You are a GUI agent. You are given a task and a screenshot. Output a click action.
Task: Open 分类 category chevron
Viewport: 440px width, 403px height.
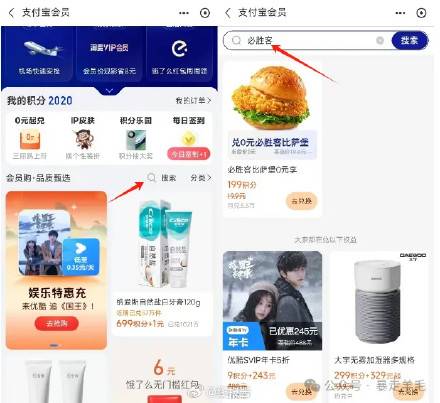coord(201,178)
